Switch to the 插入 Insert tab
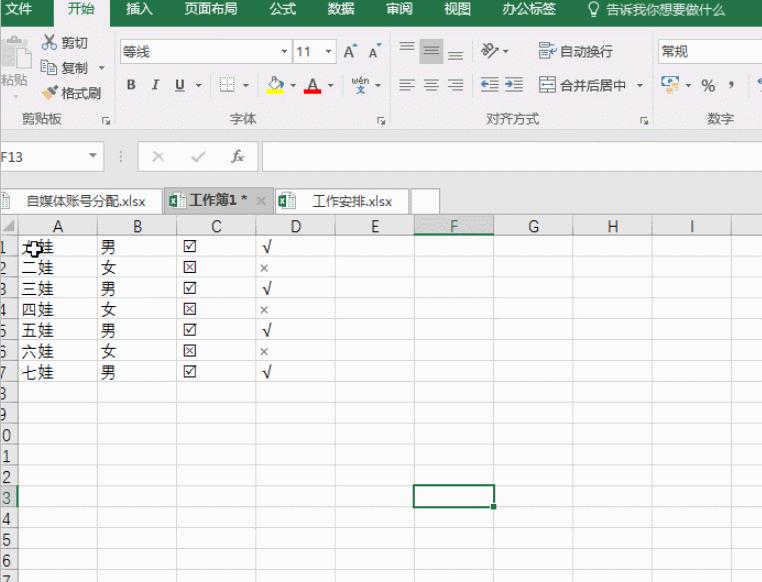The height and width of the screenshot is (582, 762). (x=139, y=9)
